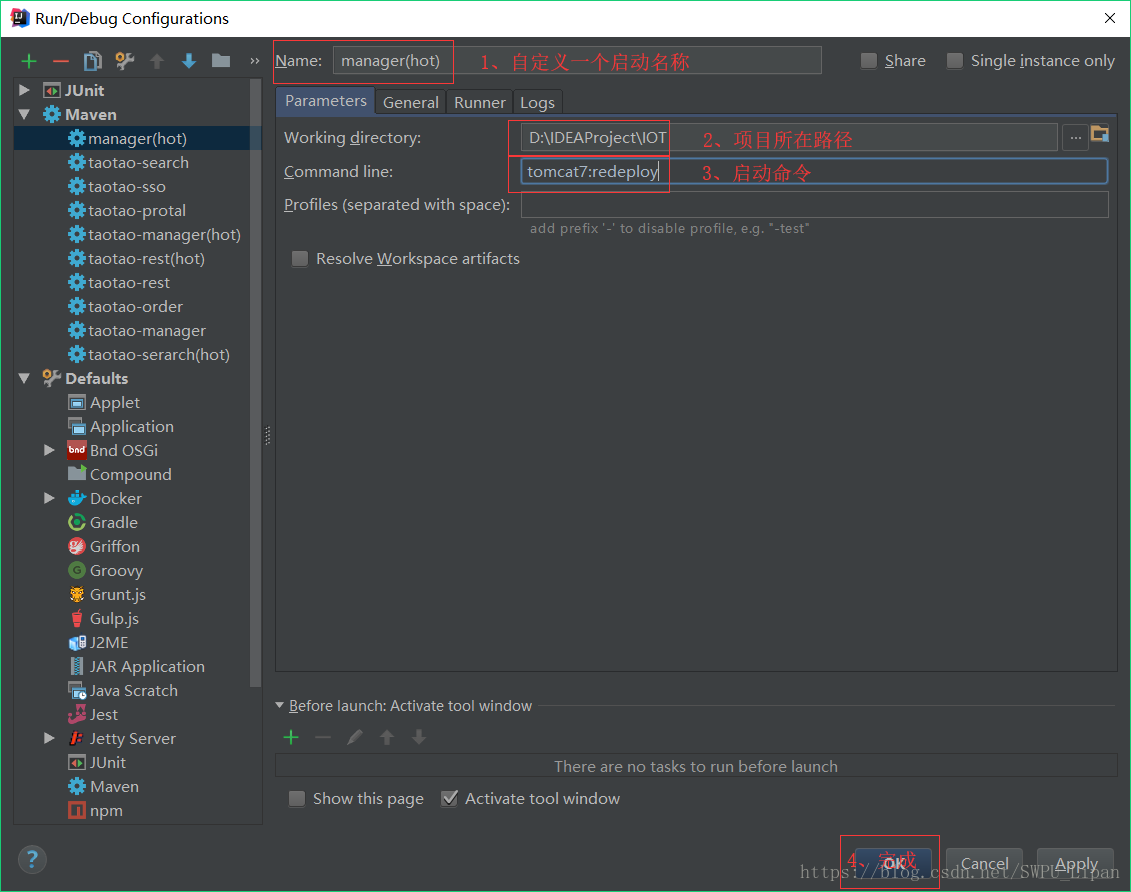Viewport: 1131px width, 892px height.
Task: Check the Show this page option
Action: [296, 798]
